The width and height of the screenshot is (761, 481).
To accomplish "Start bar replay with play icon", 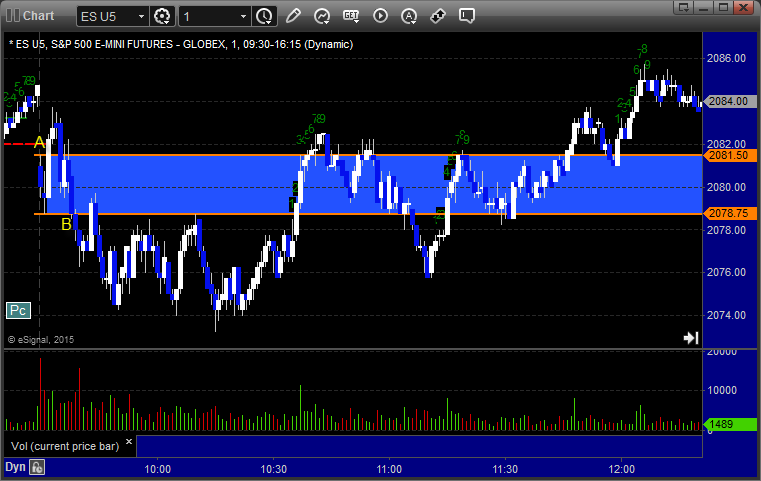I will pos(380,16).
